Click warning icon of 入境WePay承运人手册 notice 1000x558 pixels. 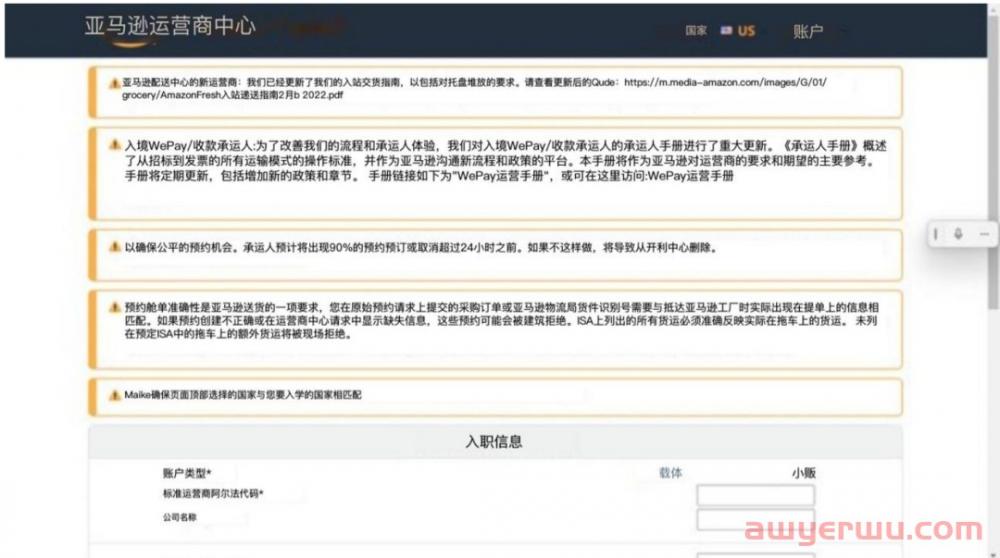click(x=115, y=145)
